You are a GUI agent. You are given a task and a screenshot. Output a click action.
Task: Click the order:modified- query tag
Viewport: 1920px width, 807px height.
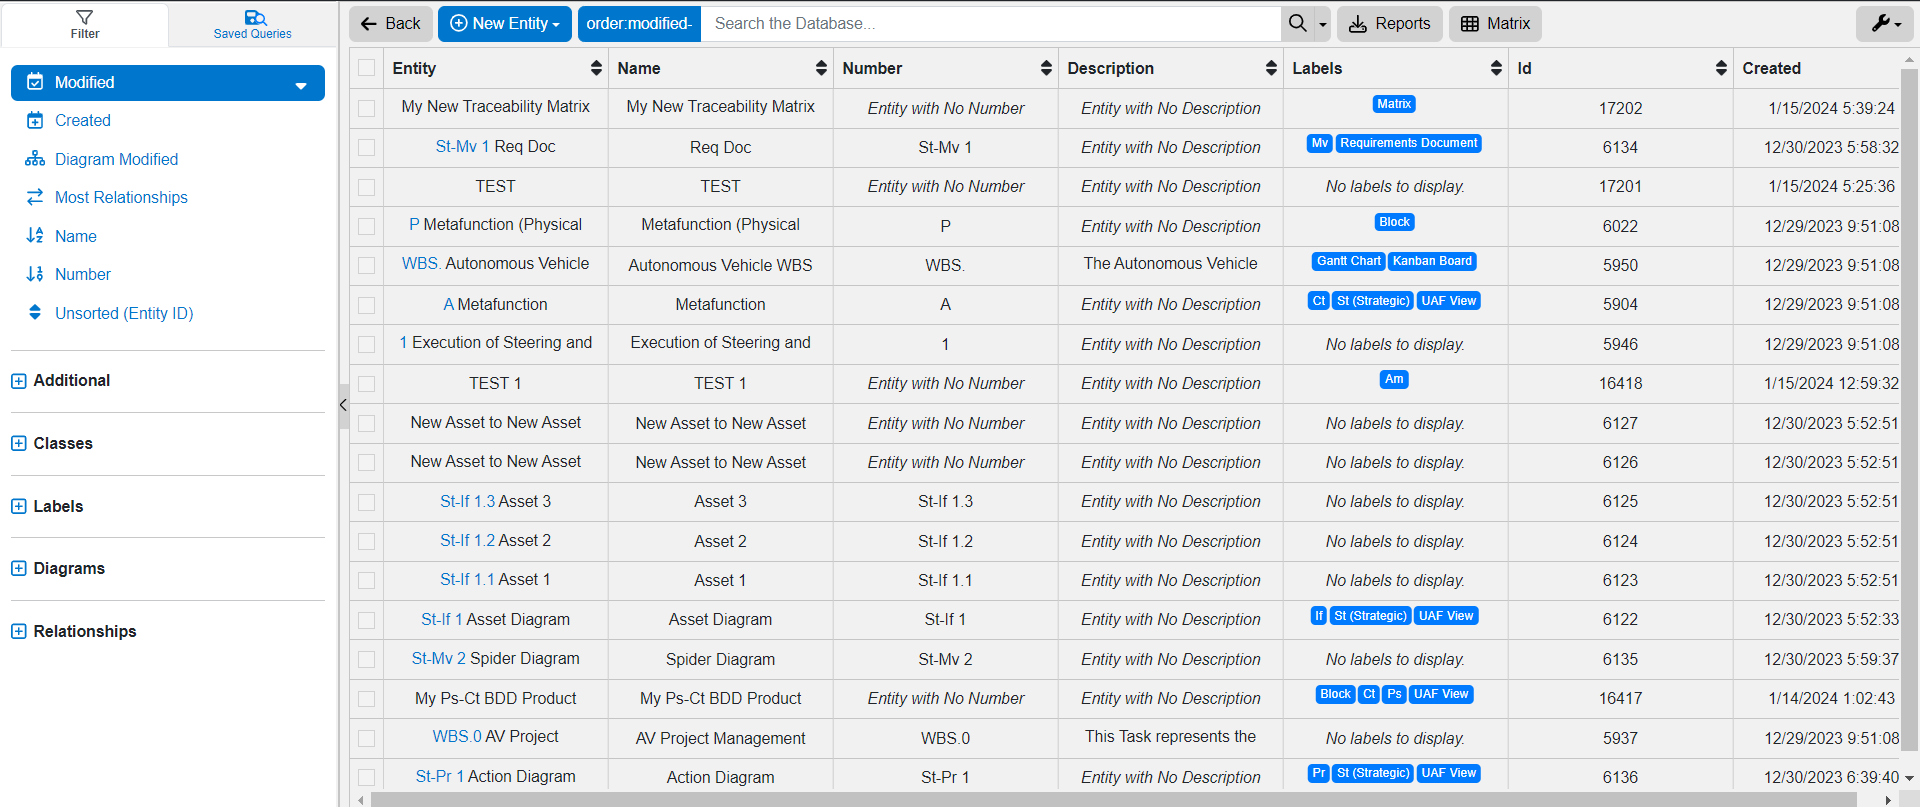point(639,24)
